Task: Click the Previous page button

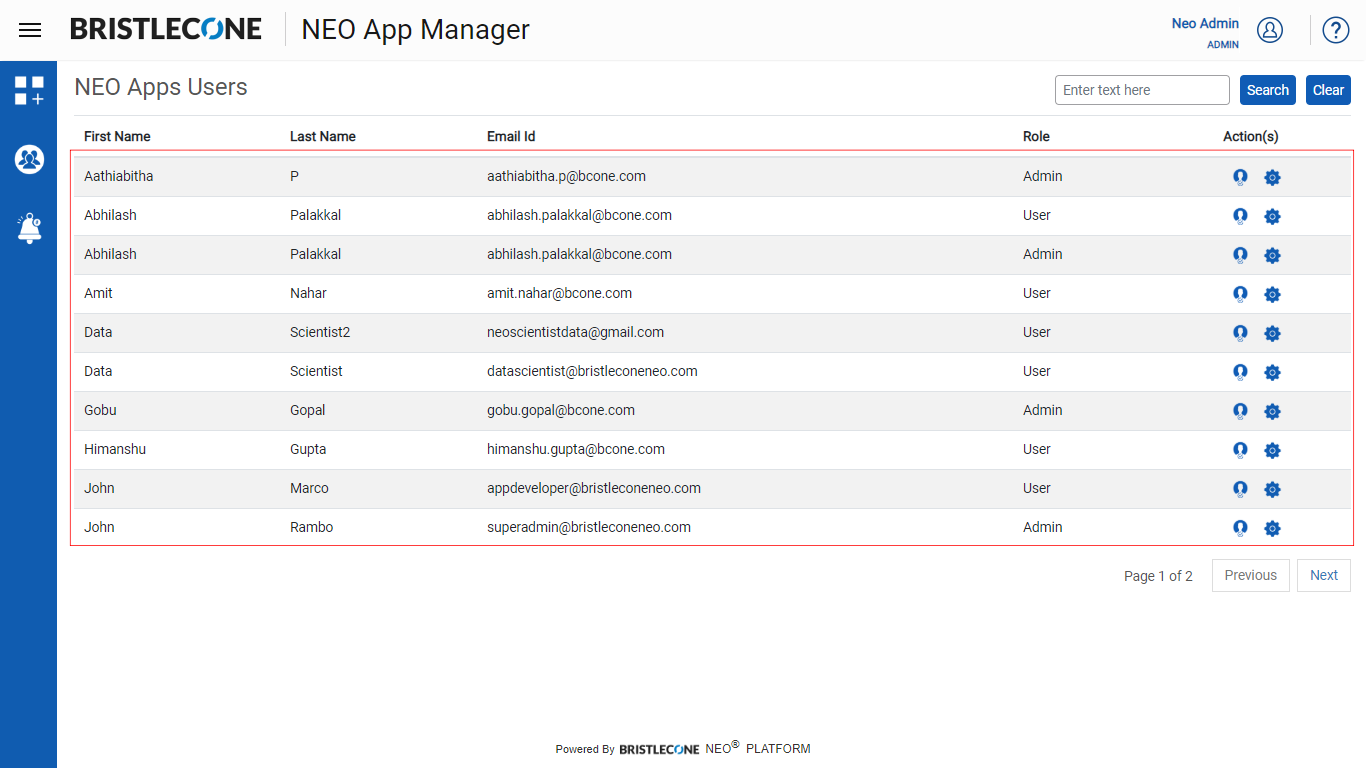Action: coord(1251,575)
